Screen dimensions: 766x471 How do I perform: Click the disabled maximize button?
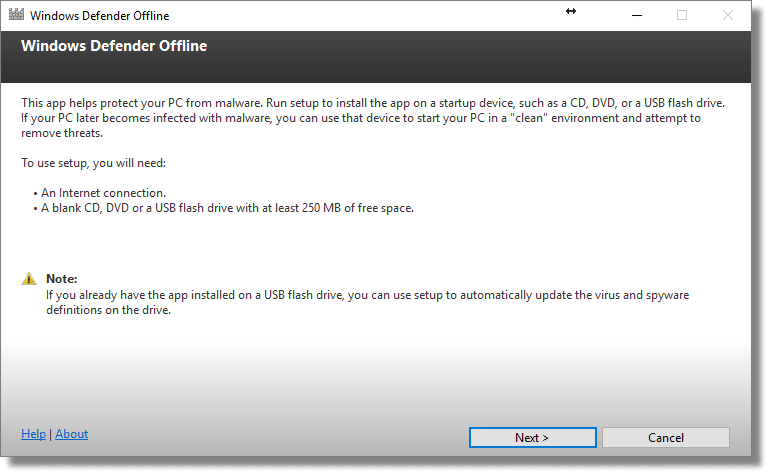tap(682, 16)
